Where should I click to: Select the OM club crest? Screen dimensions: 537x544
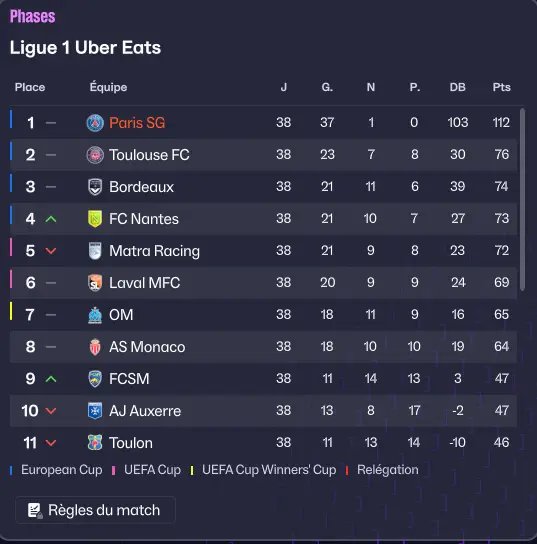click(x=95, y=315)
